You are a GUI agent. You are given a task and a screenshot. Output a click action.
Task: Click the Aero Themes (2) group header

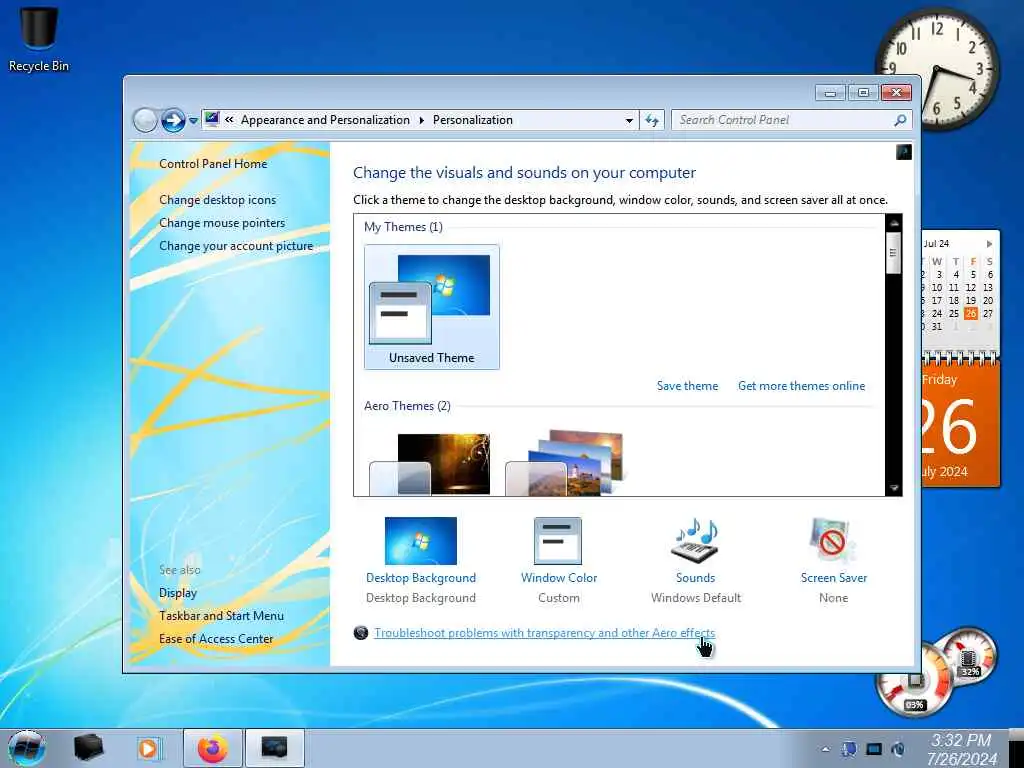(407, 406)
